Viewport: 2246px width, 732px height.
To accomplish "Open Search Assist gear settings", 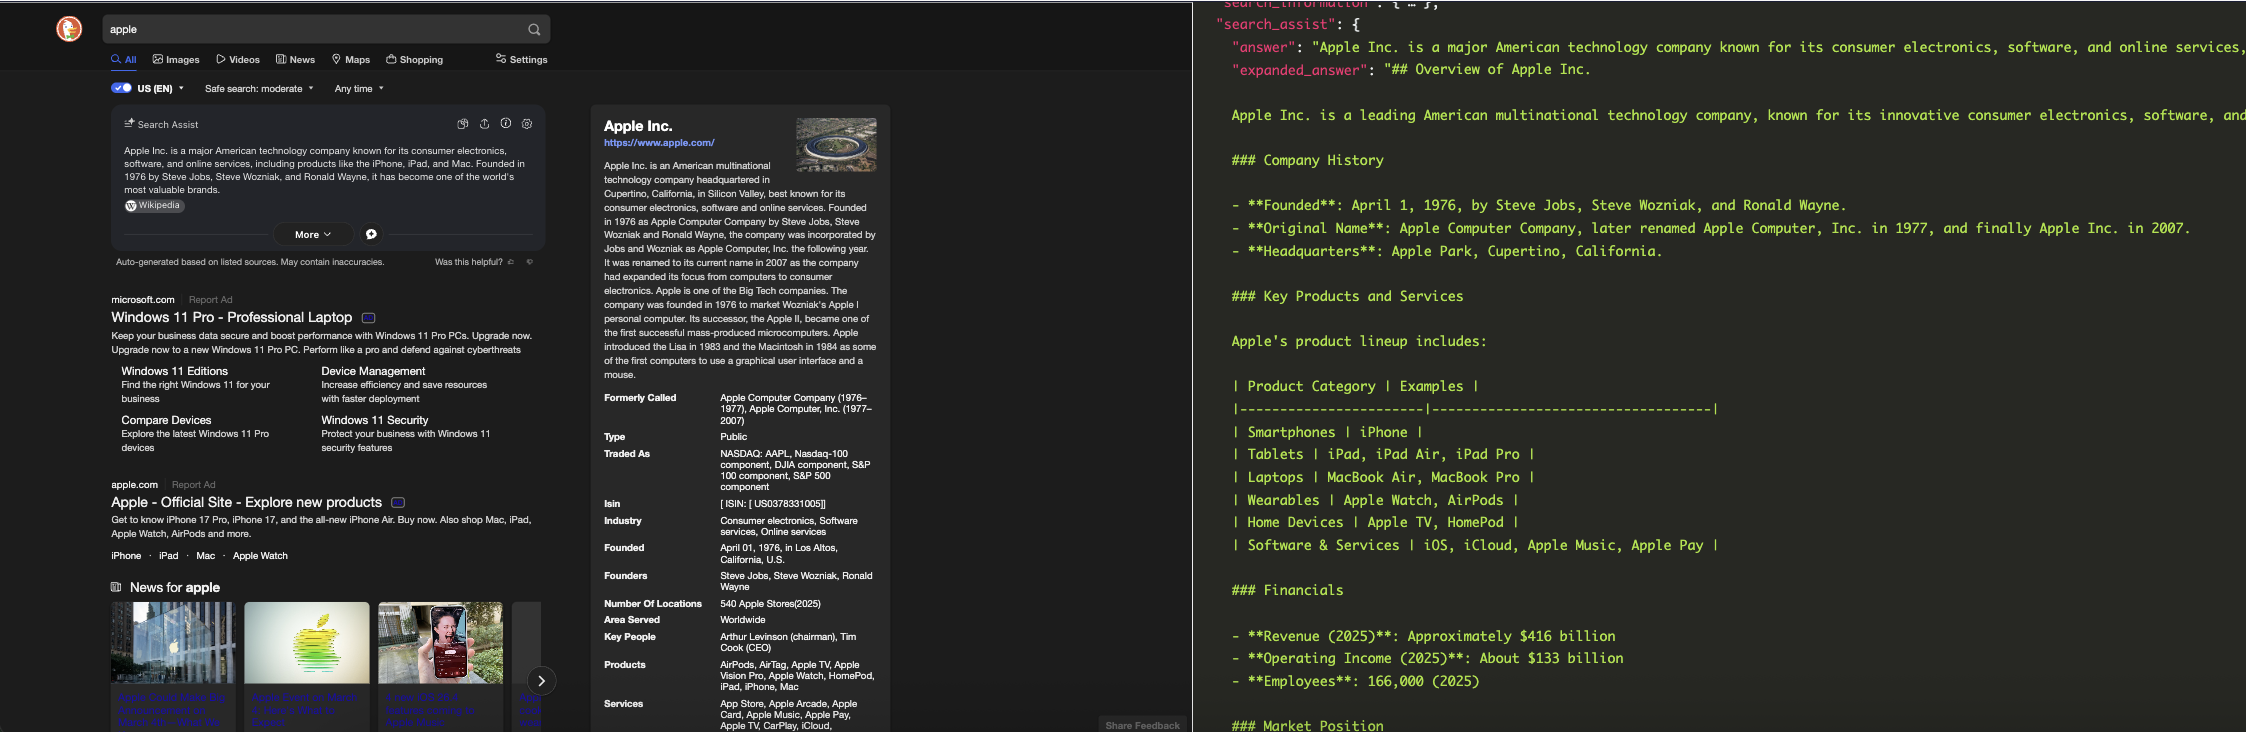I will (x=527, y=124).
